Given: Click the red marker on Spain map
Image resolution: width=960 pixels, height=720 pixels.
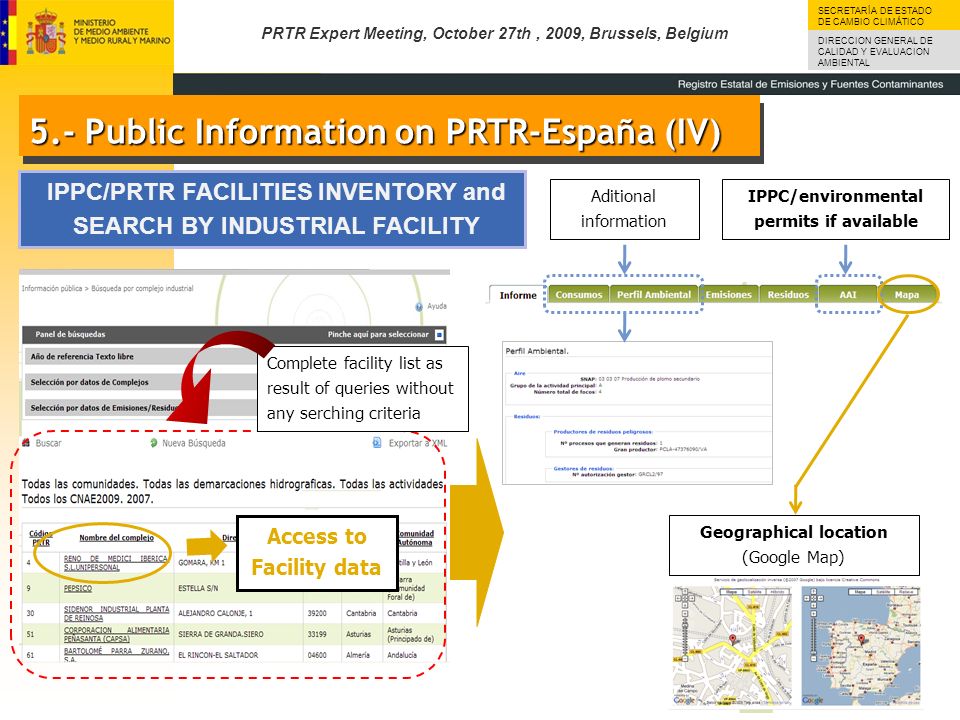Looking at the screenshot, I should coord(861,640).
